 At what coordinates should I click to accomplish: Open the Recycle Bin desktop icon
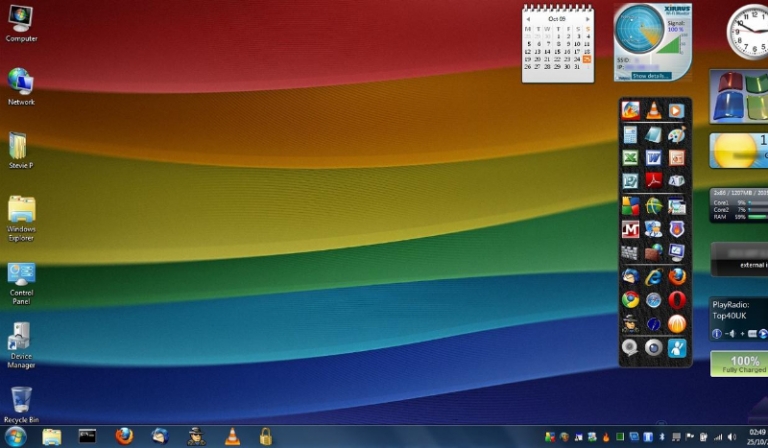click(x=20, y=402)
